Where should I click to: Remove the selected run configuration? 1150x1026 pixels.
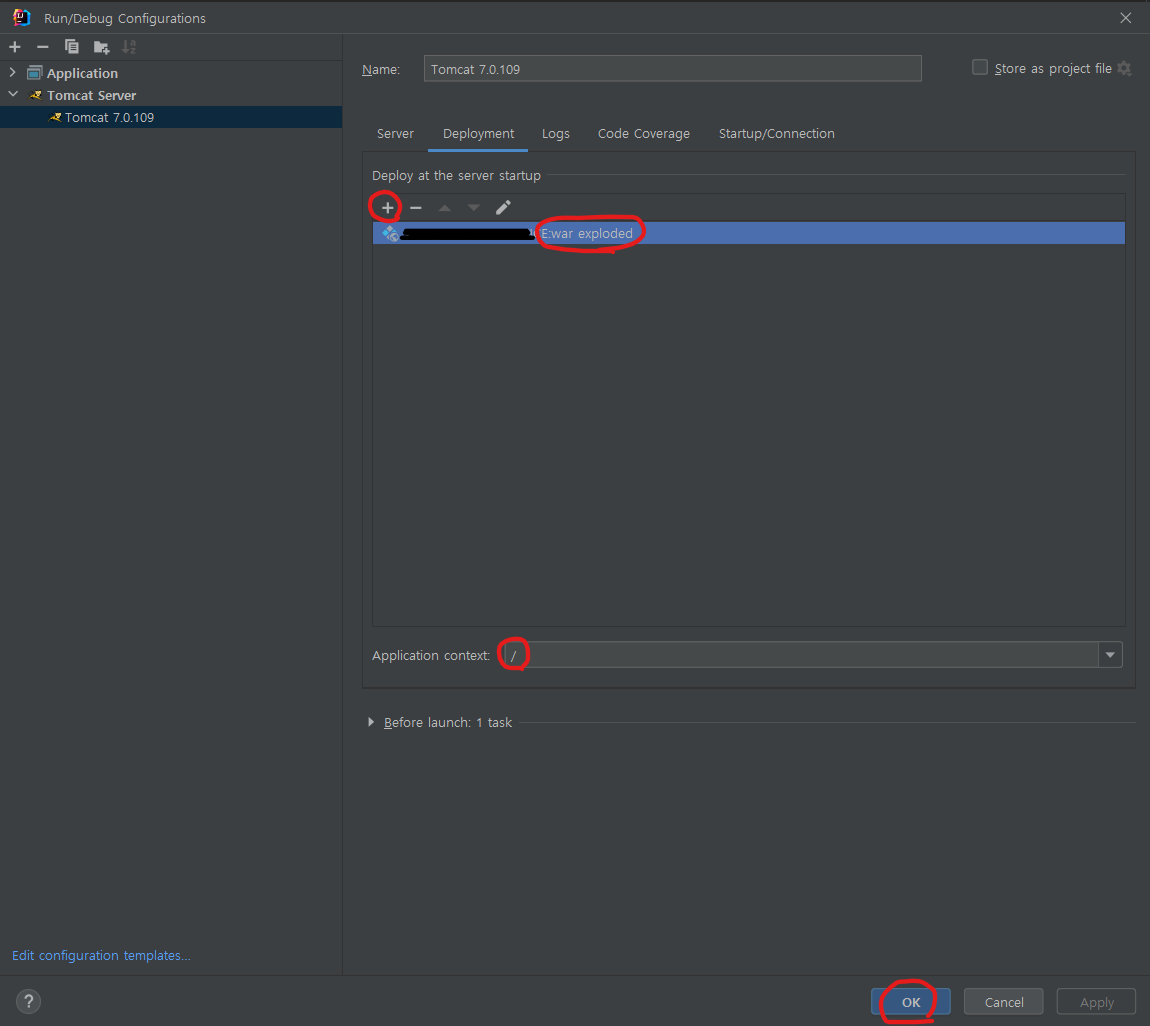[x=43, y=47]
